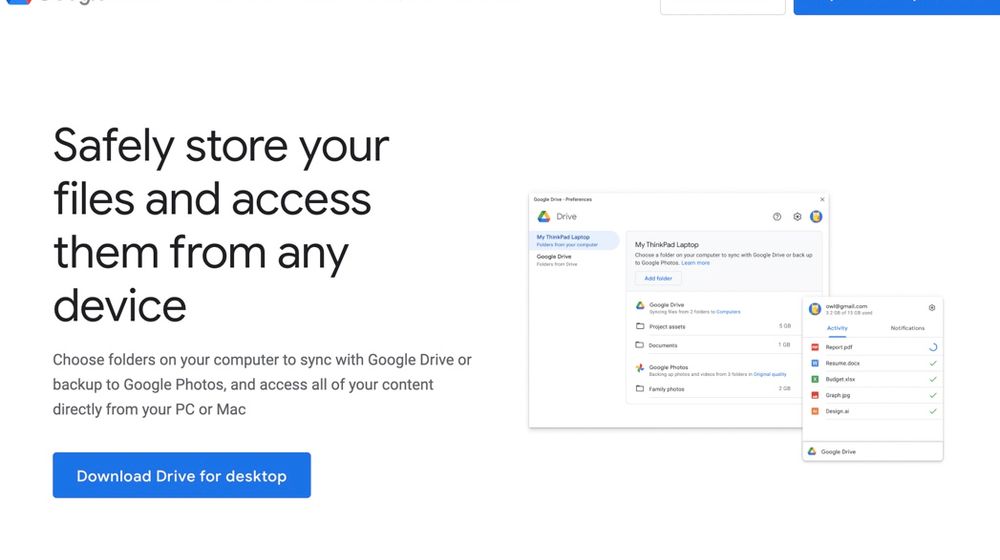This screenshot has width=1000, height=560.
Task: Click profile avatar in Drive Preferences header
Action: tap(816, 217)
